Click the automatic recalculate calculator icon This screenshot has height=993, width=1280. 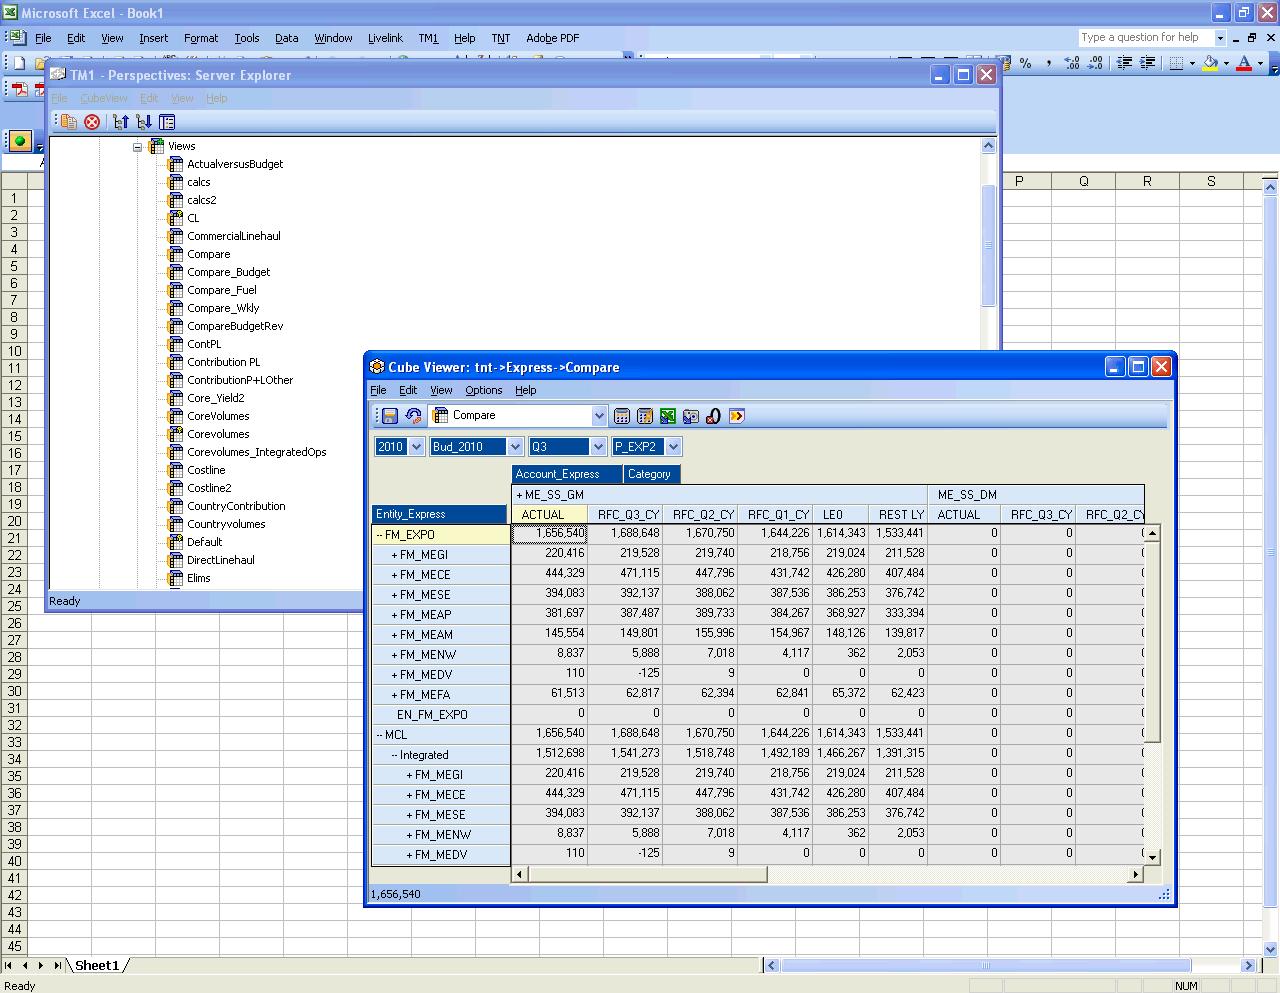pos(622,416)
